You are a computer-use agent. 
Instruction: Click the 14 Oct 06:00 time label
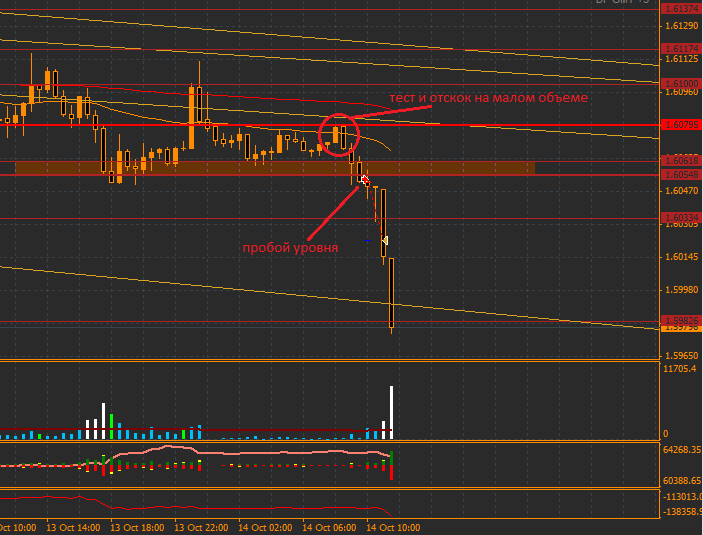click(330, 528)
